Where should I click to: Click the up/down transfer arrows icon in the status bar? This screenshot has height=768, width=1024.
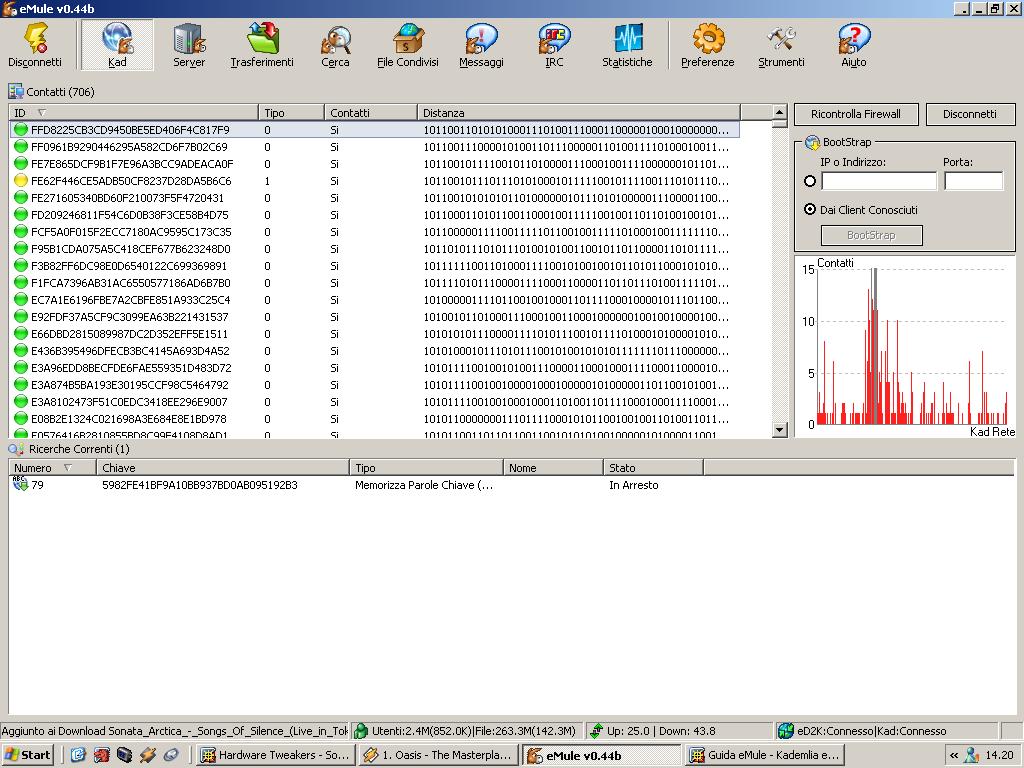(596, 731)
